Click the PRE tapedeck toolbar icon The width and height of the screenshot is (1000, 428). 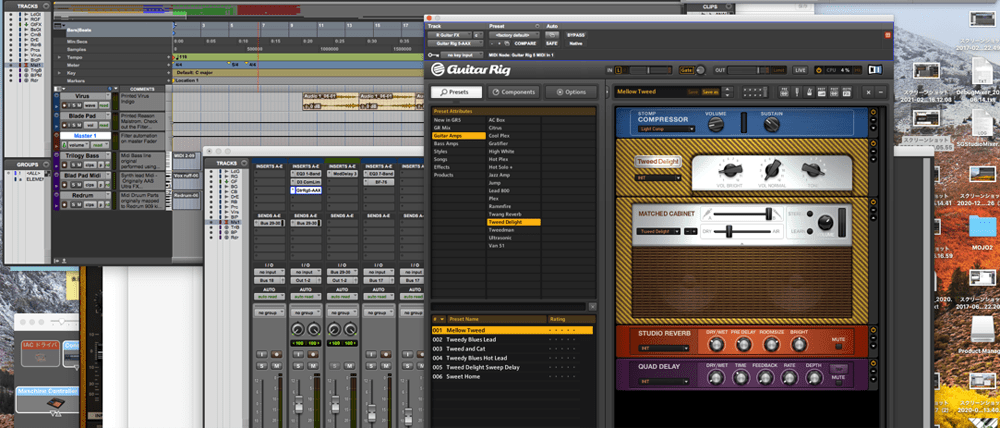click(784, 92)
